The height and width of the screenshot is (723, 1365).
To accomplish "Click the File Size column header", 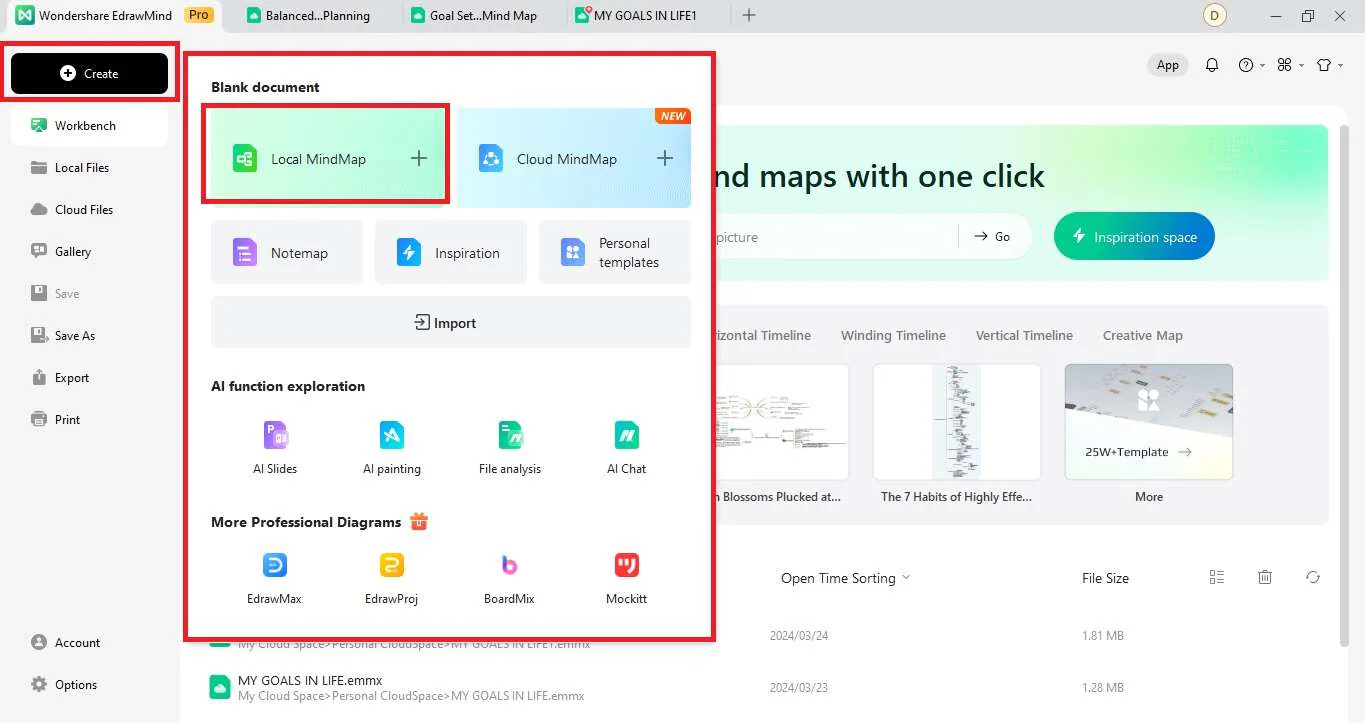I will tap(1105, 578).
